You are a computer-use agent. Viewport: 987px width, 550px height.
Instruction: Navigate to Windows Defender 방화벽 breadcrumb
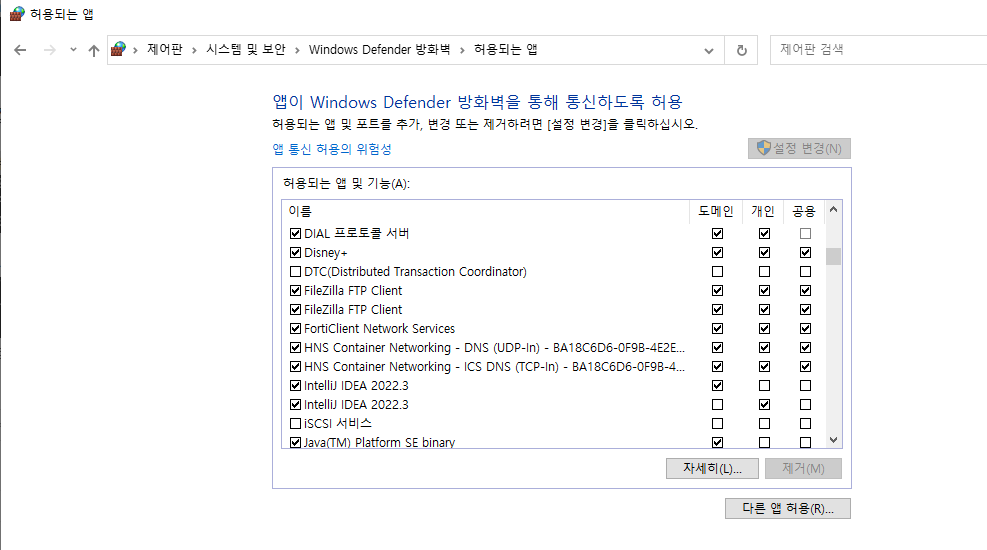[380, 49]
